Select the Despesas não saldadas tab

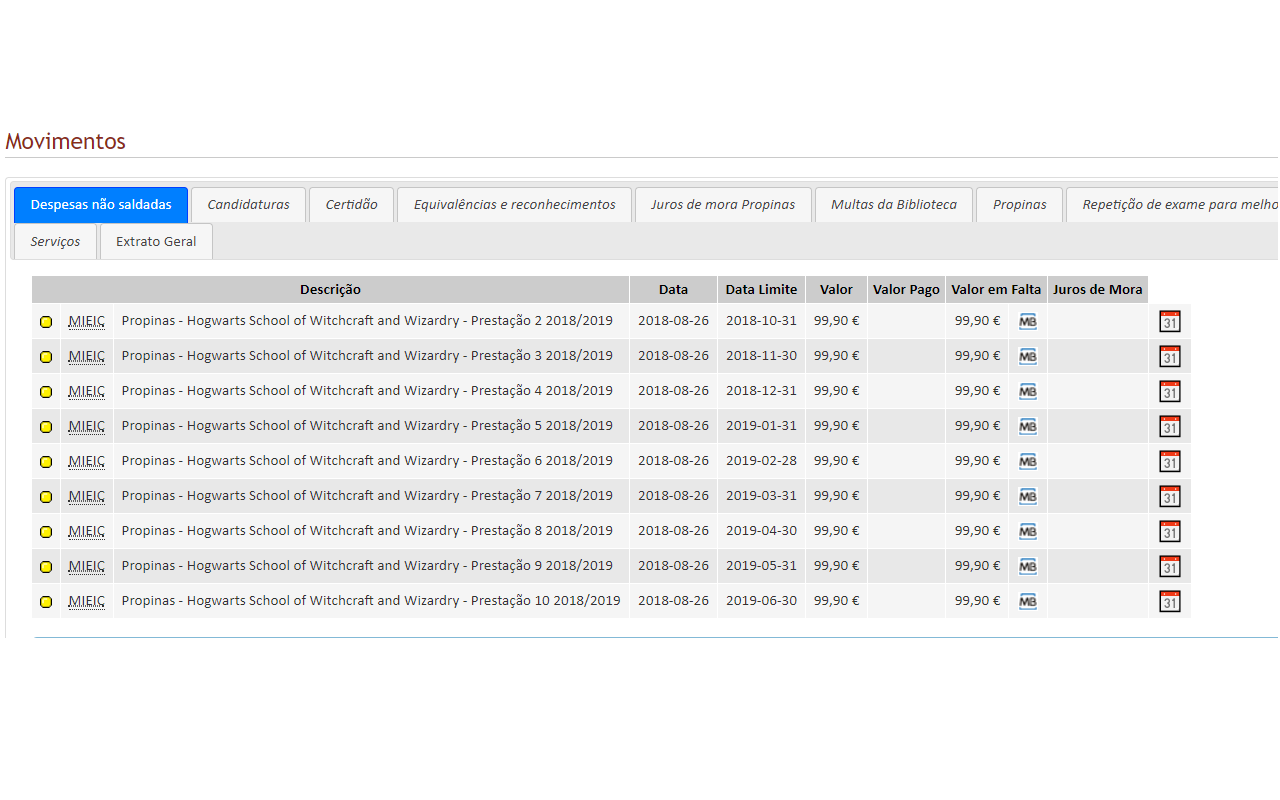pos(101,205)
